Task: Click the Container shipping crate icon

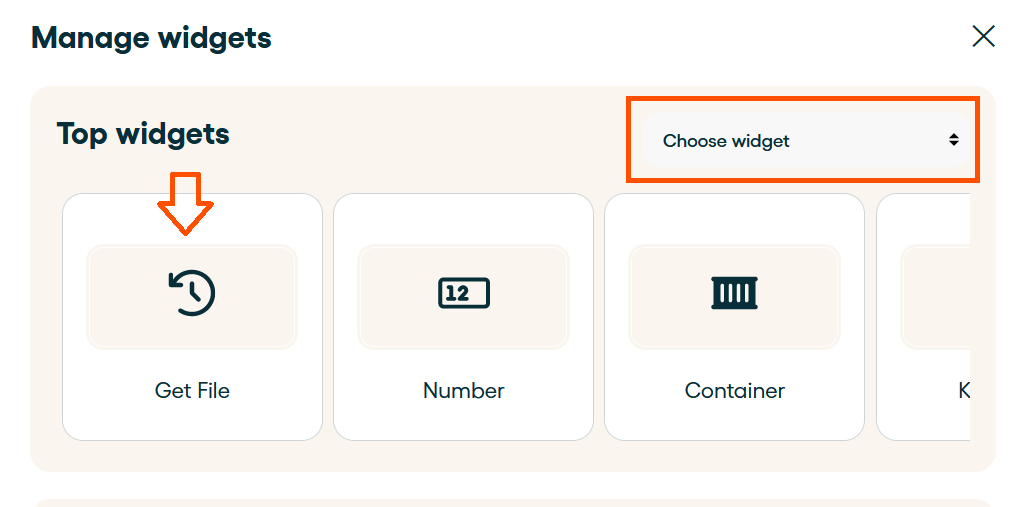Action: (x=735, y=293)
